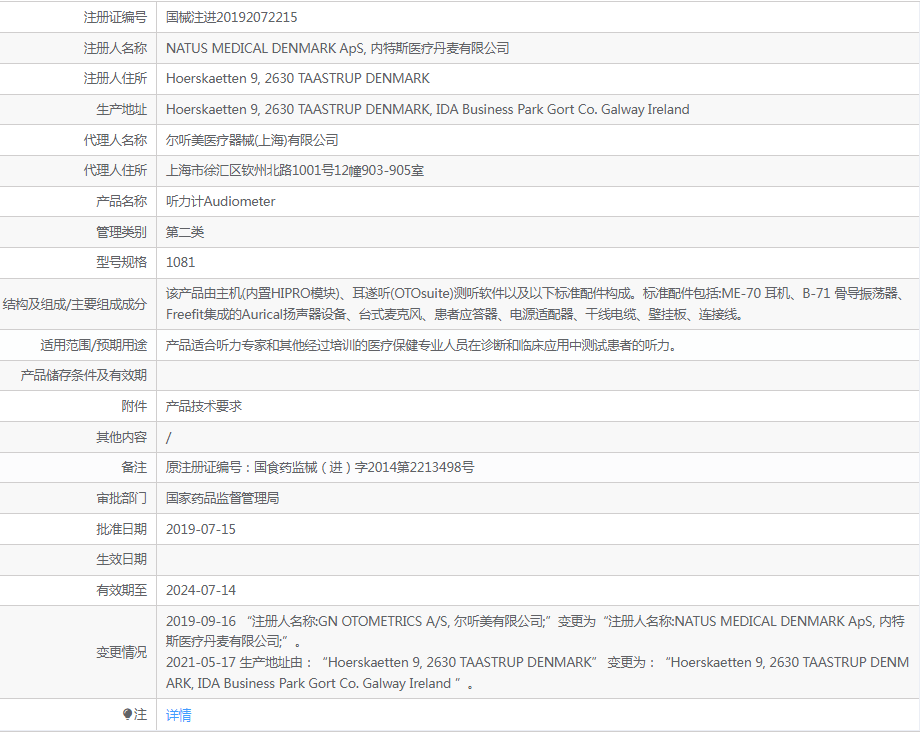Select the 2019-09-16 change record line
The image size is (920, 738).
point(535,631)
